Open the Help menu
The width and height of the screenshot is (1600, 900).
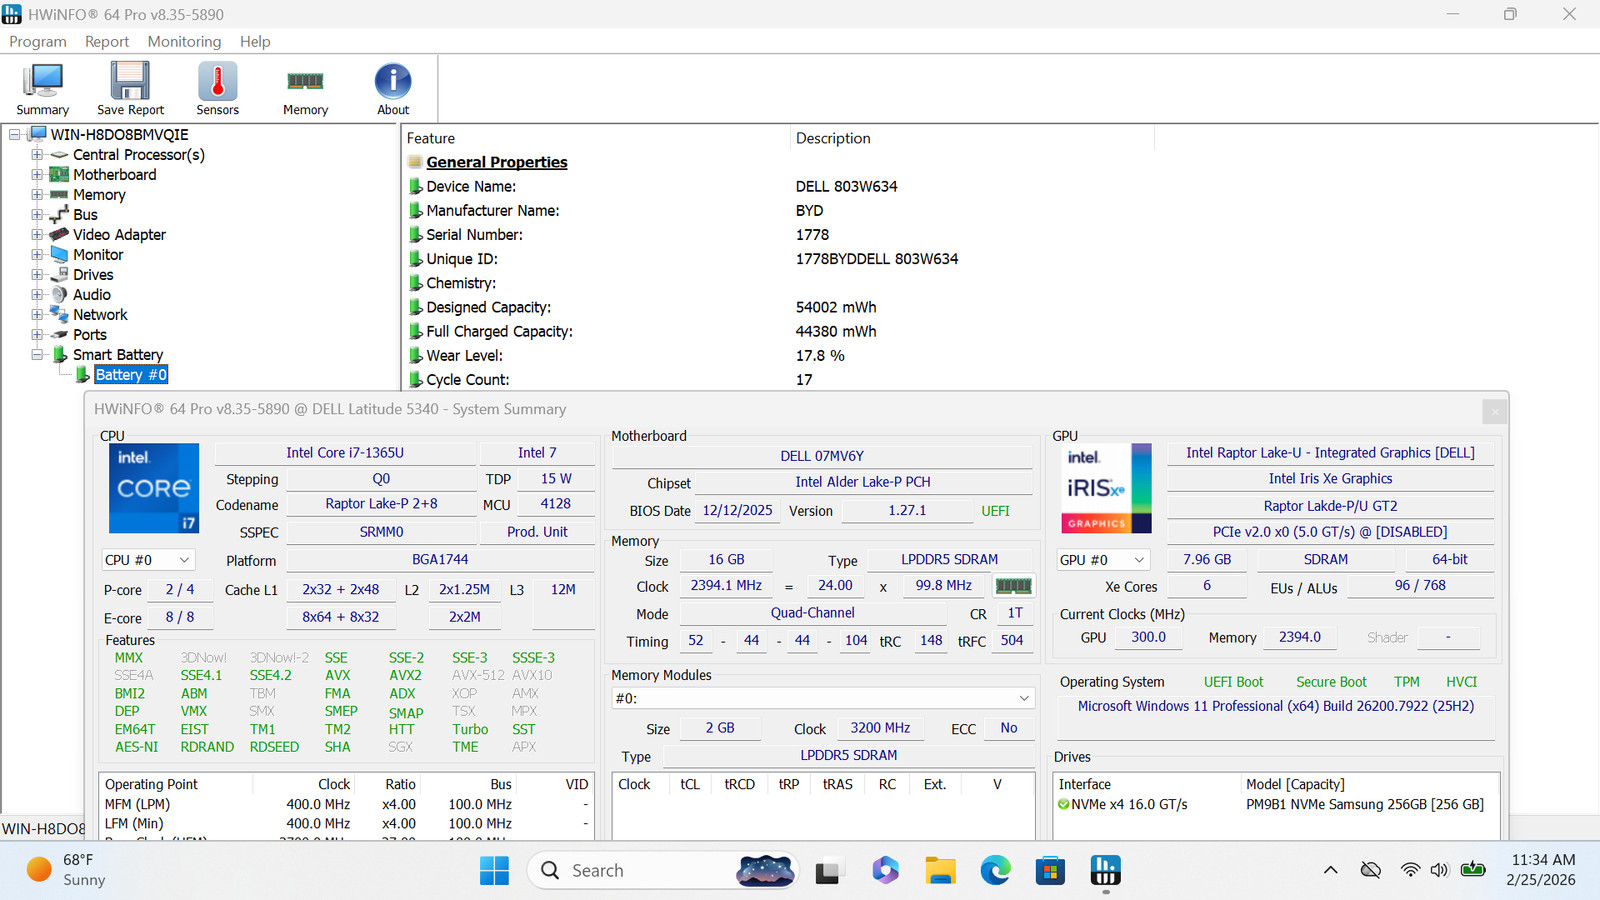255,41
